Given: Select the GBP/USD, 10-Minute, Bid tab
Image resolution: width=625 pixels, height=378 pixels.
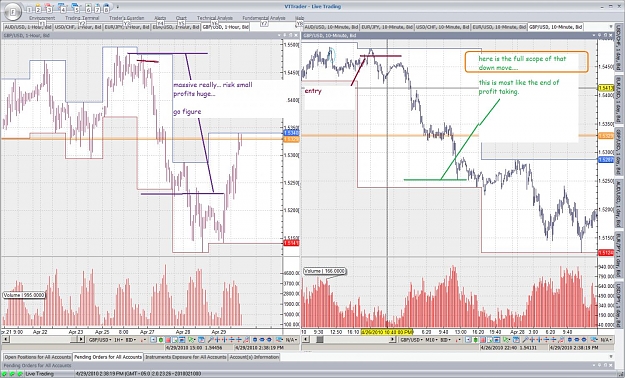Looking at the screenshot, I should 556,27.
